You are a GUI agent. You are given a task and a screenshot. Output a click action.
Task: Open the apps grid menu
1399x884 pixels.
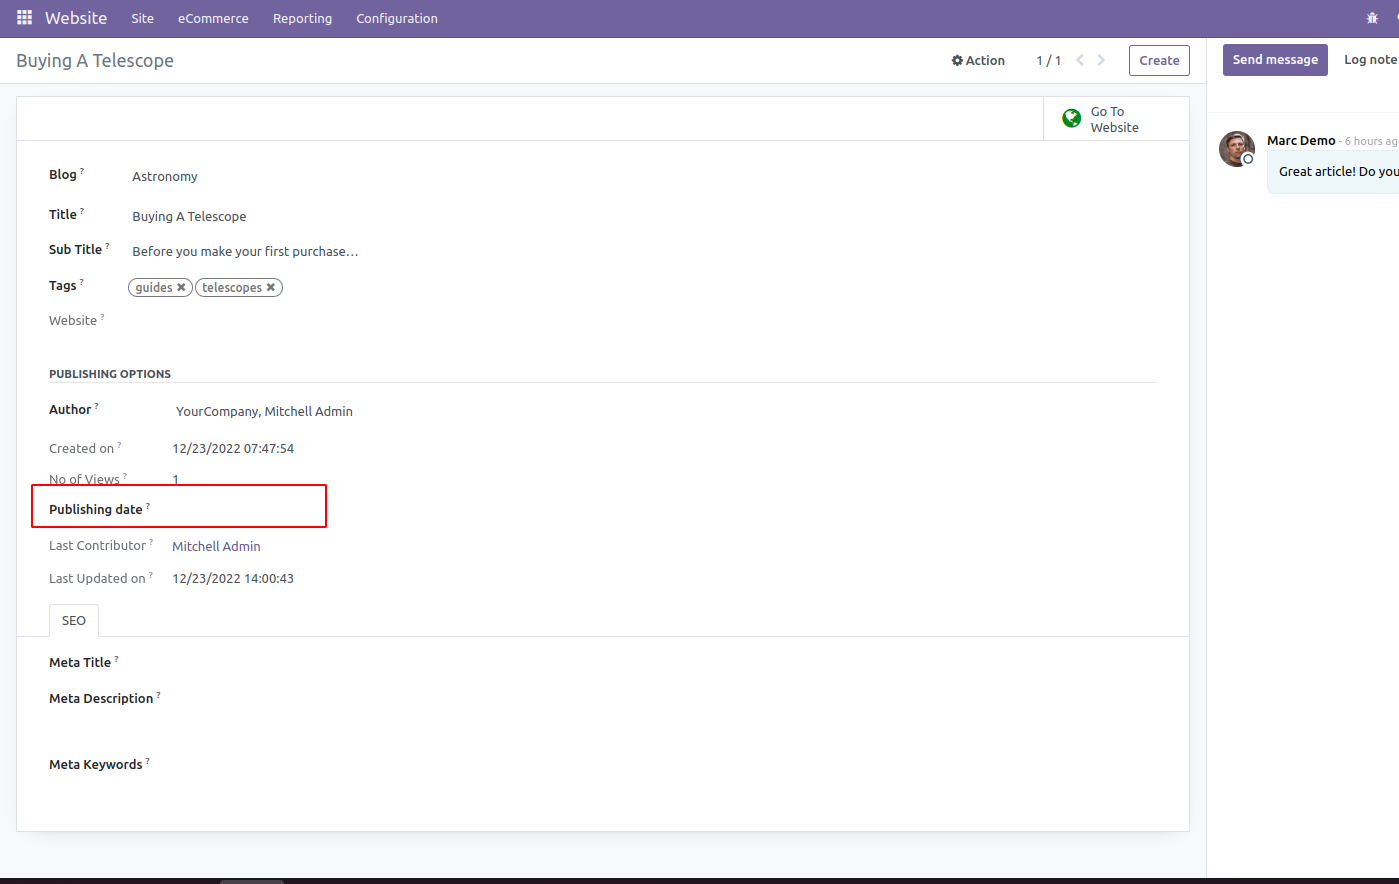pyautogui.click(x=23, y=18)
